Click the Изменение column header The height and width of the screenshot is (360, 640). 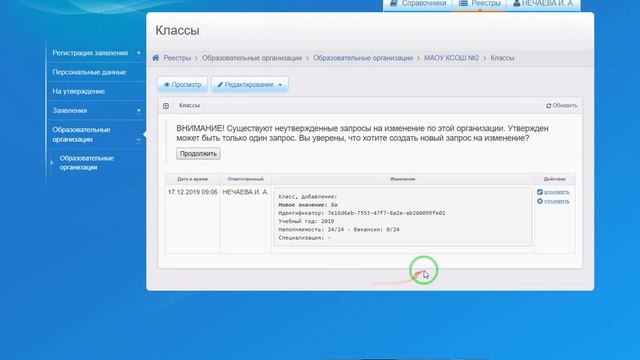(x=402, y=179)
